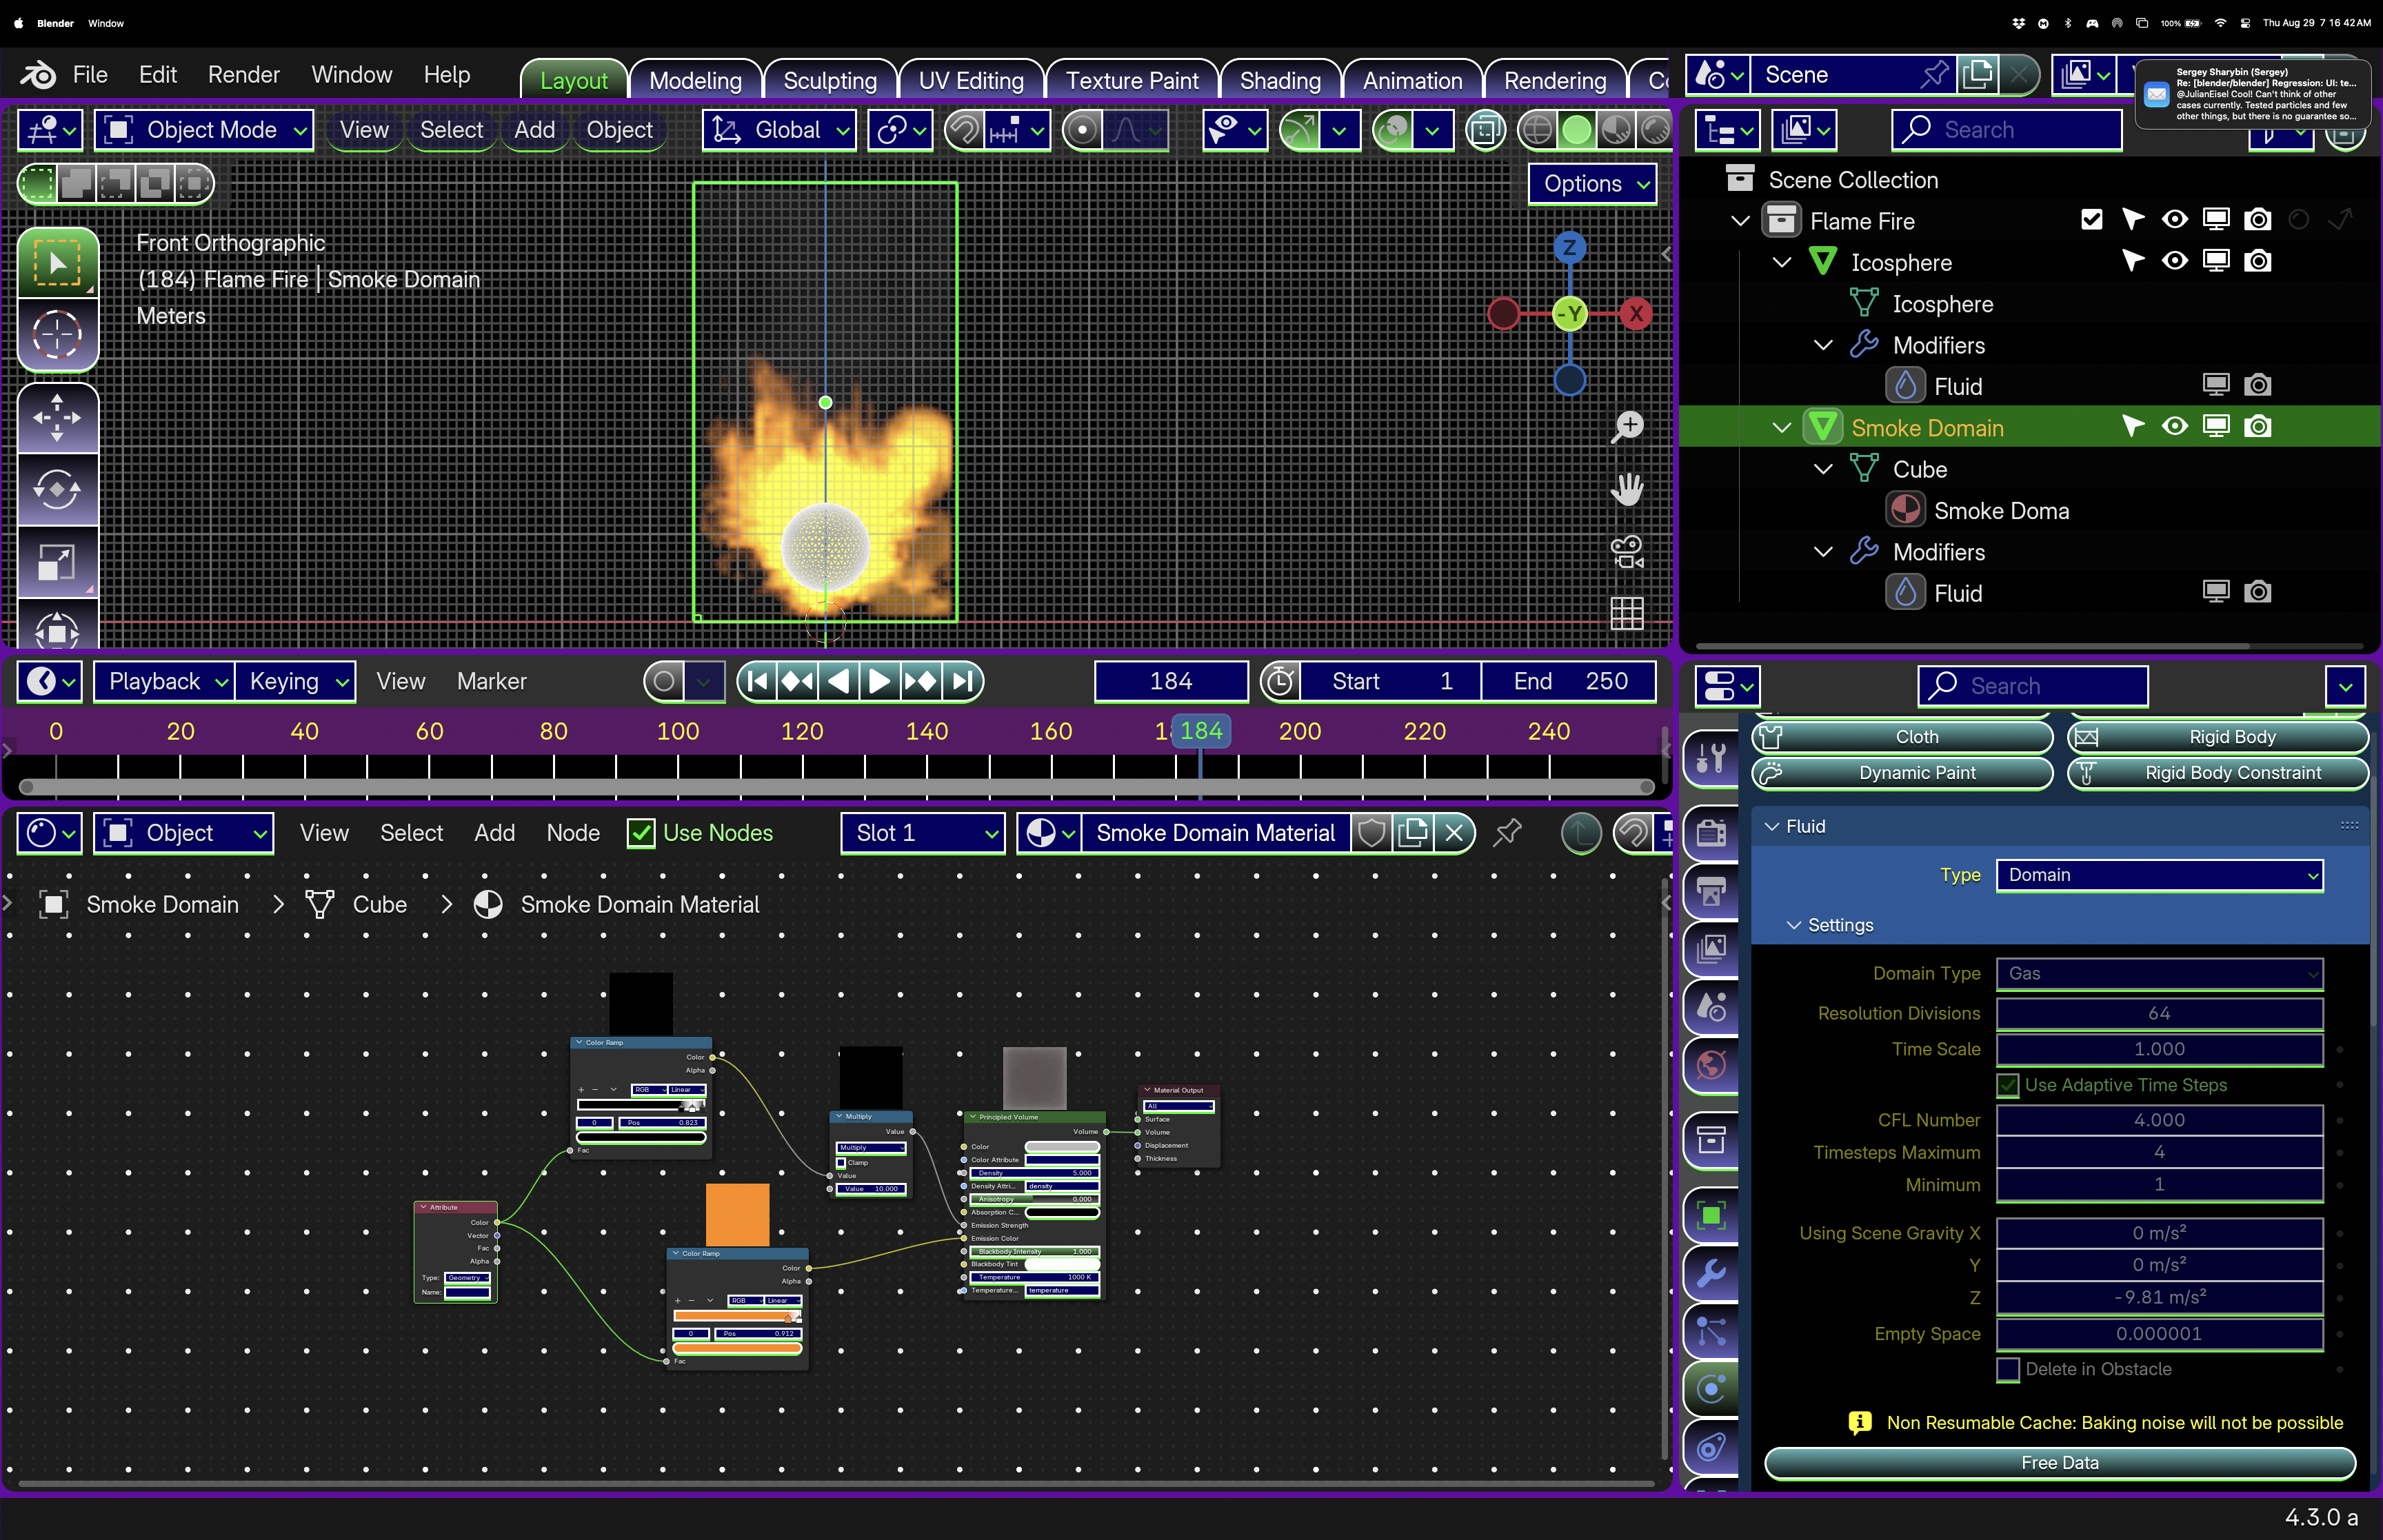Switch orthographic/perspective grid icon
The width and height of the screenshot is (2383, 1540).
1627,613
